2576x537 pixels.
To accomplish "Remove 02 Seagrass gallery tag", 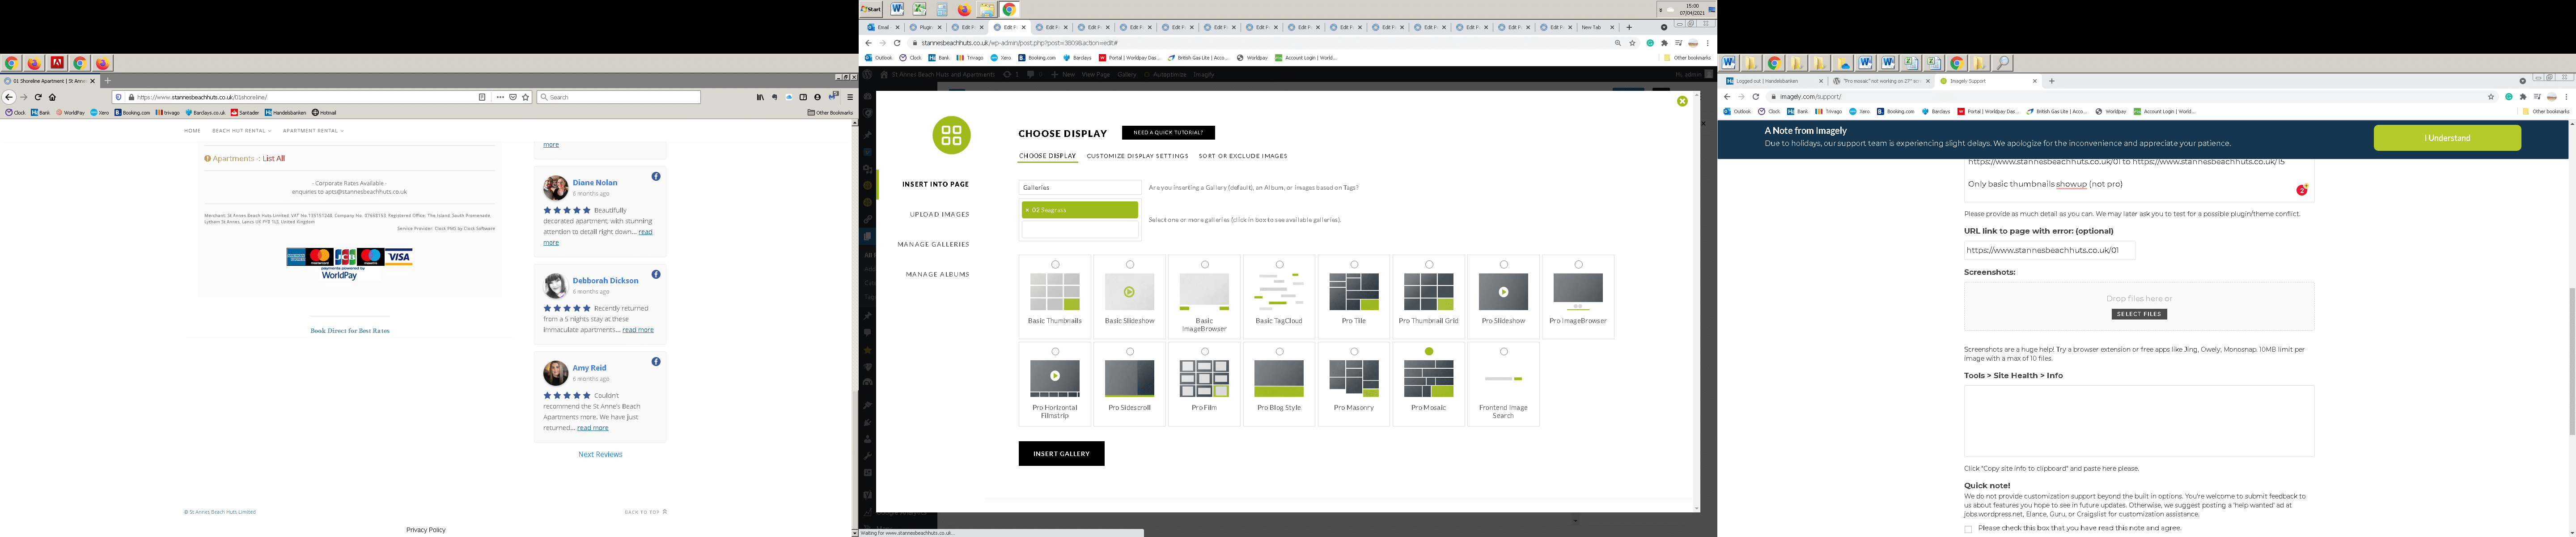I will 1027,210.
